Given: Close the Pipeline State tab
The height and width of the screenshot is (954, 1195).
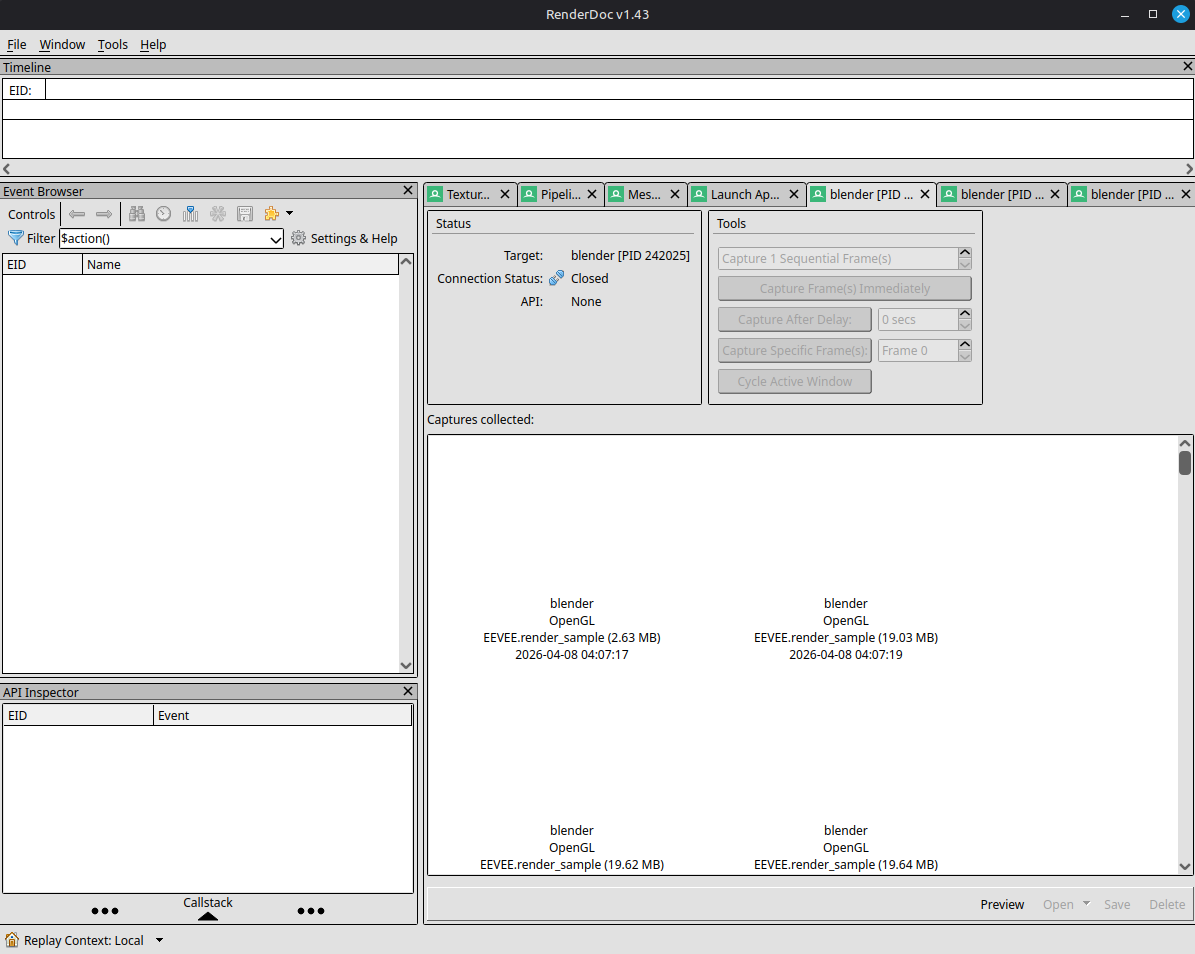Looking at the screenshot, I should click(x=592, y=194).
